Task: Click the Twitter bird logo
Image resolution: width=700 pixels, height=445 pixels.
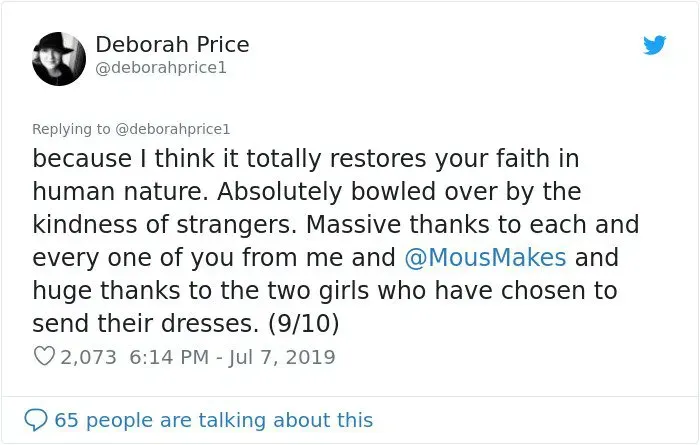Action: pos(654,45)
